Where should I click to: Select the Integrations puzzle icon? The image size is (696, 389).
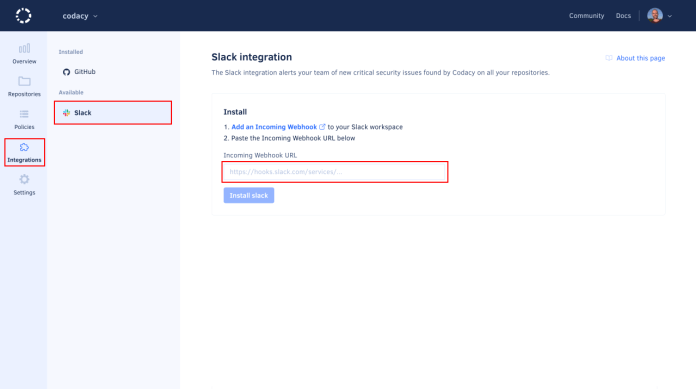(24, 147)
